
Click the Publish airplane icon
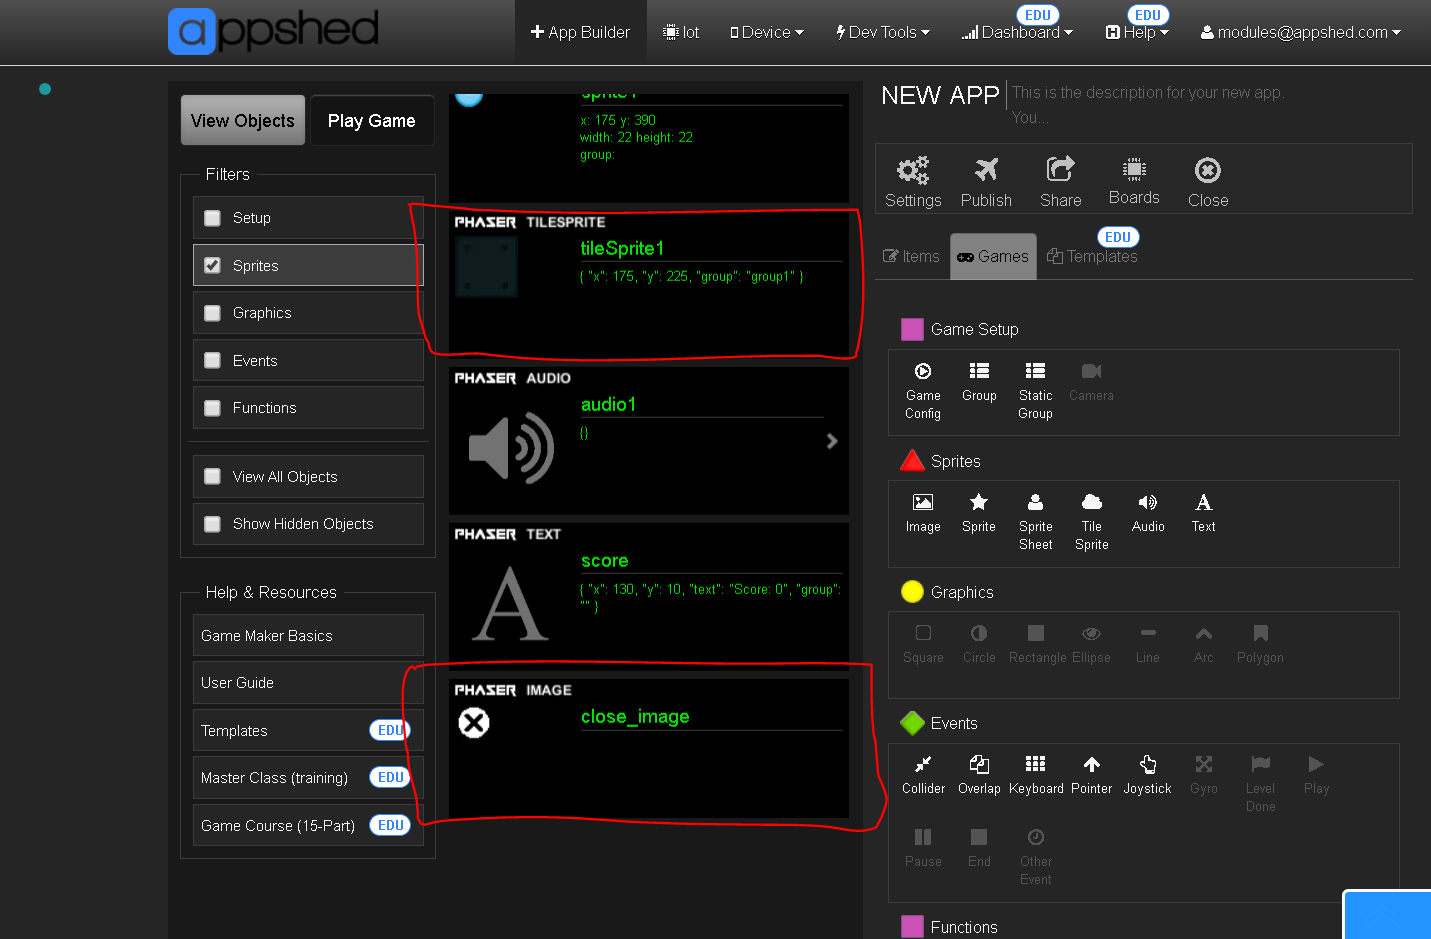coord(986,170)
